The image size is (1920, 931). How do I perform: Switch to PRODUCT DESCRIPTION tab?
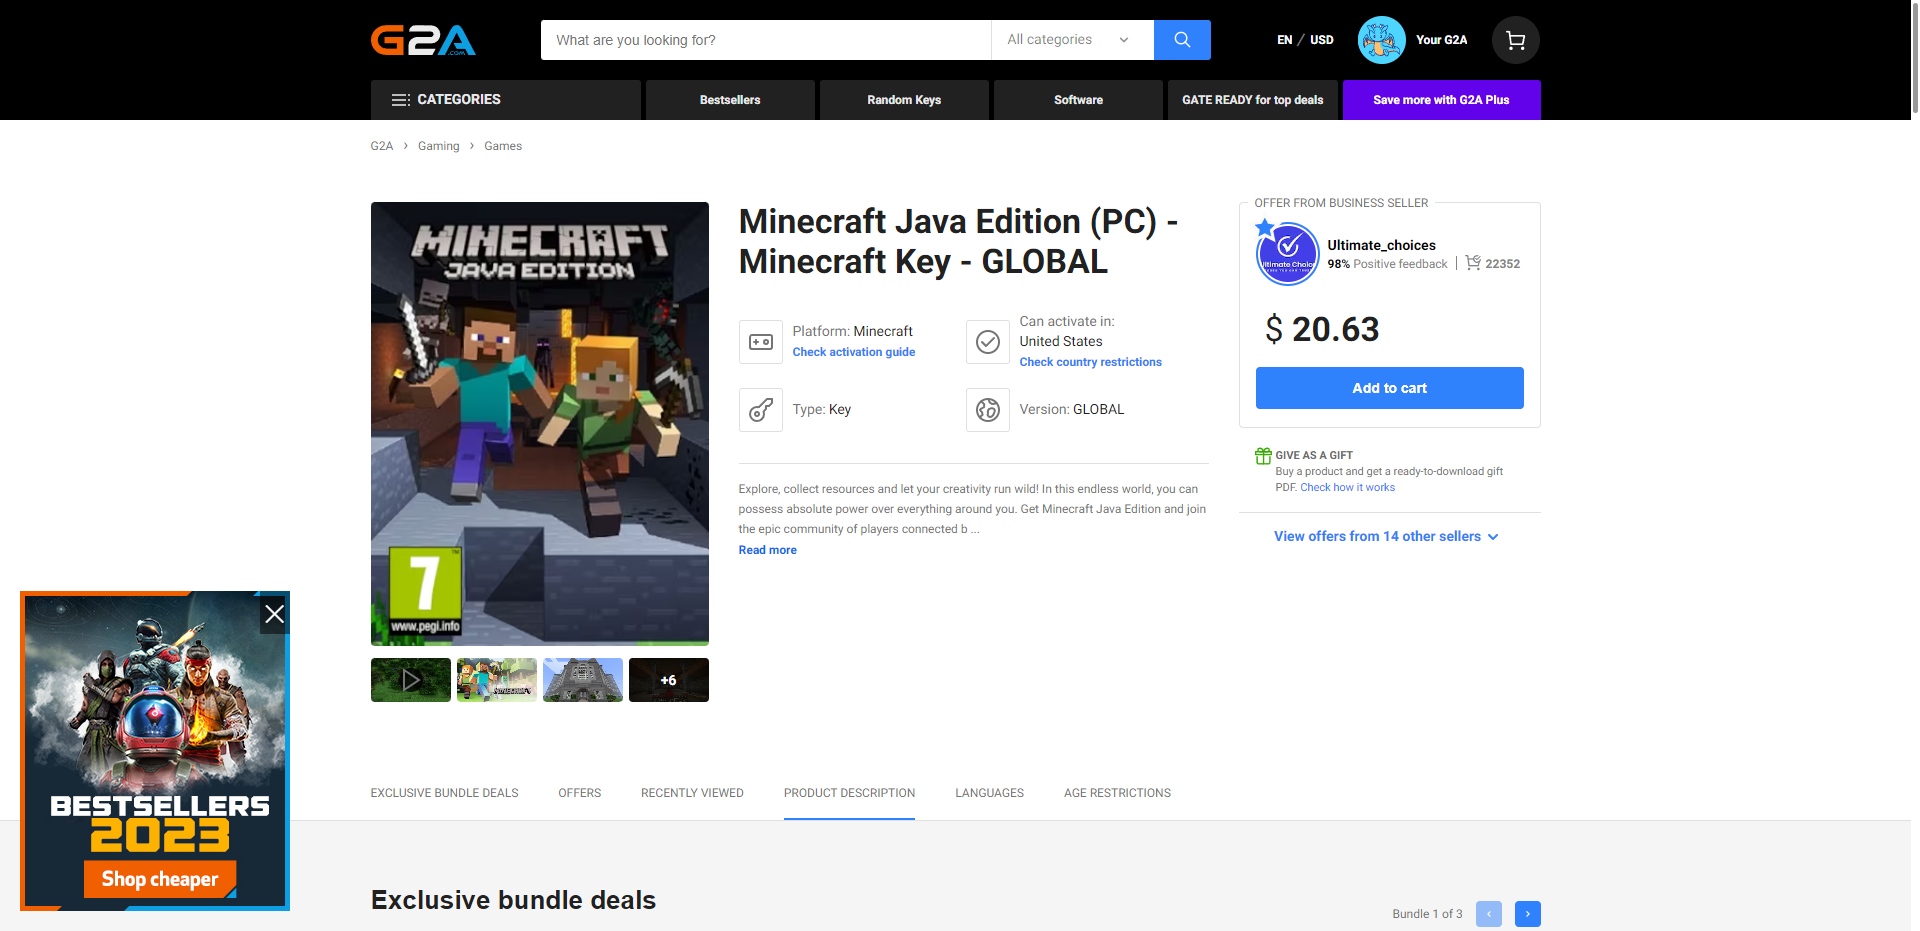849,793
